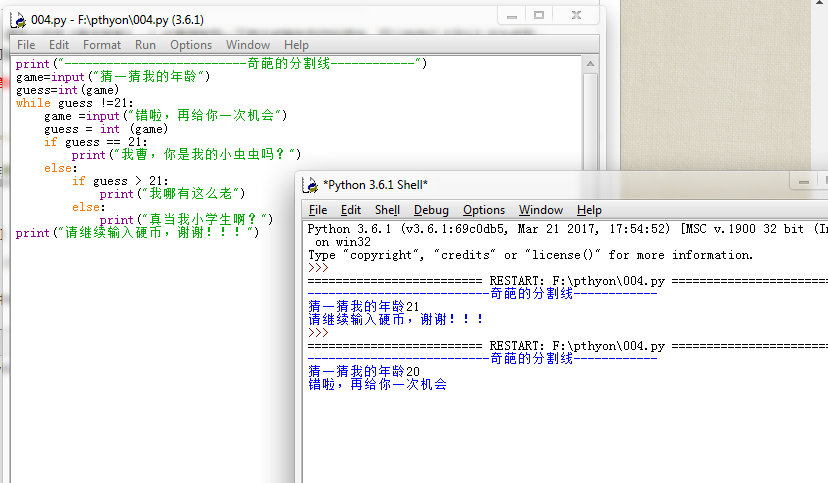828x483 pixels.
Task: Open the editor's Options menu
Action: [x=191, y=45]
